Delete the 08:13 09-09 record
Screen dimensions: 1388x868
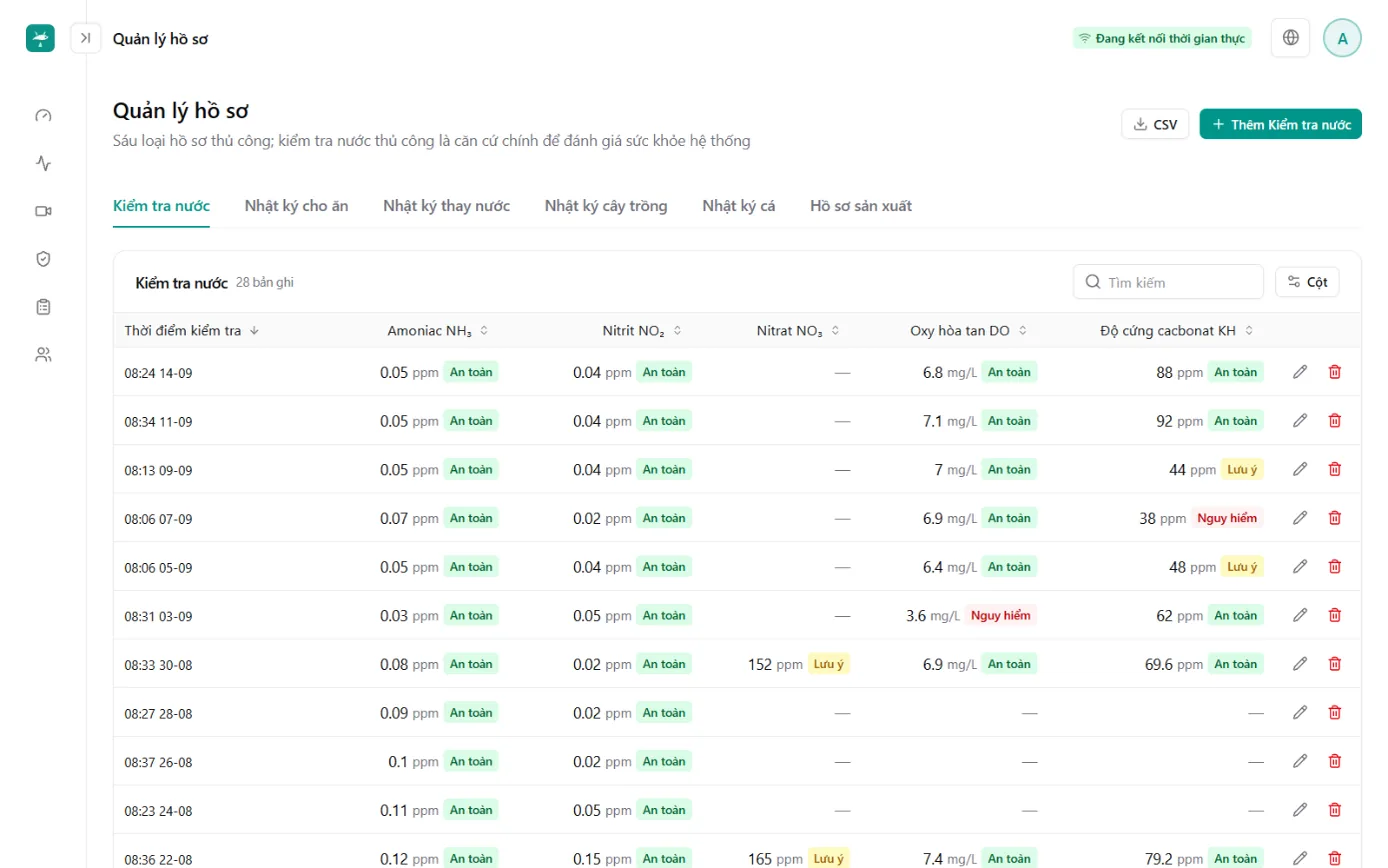pos(1334,469)
